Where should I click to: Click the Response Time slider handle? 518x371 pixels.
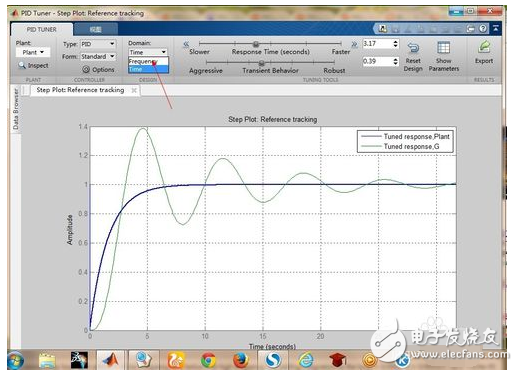click(256, 44)
